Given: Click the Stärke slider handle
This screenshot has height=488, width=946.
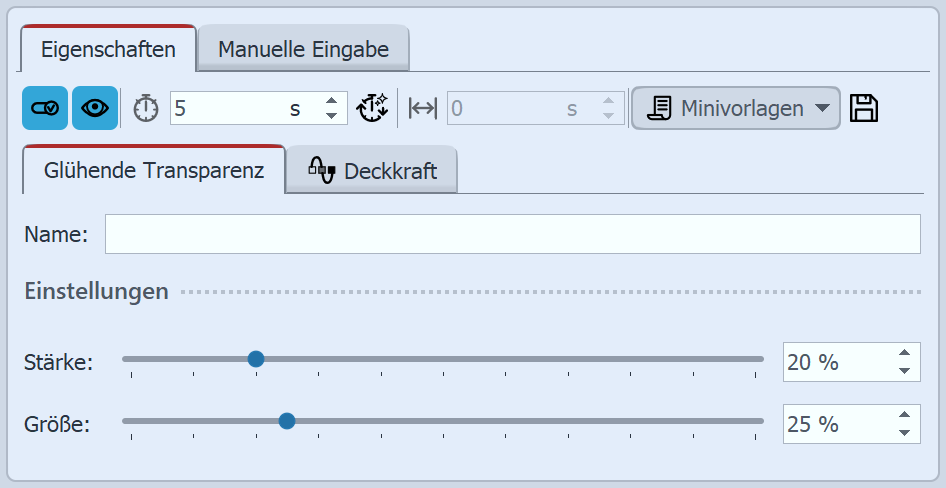Looking at the screenshot, I should click(x=256, y=359).
